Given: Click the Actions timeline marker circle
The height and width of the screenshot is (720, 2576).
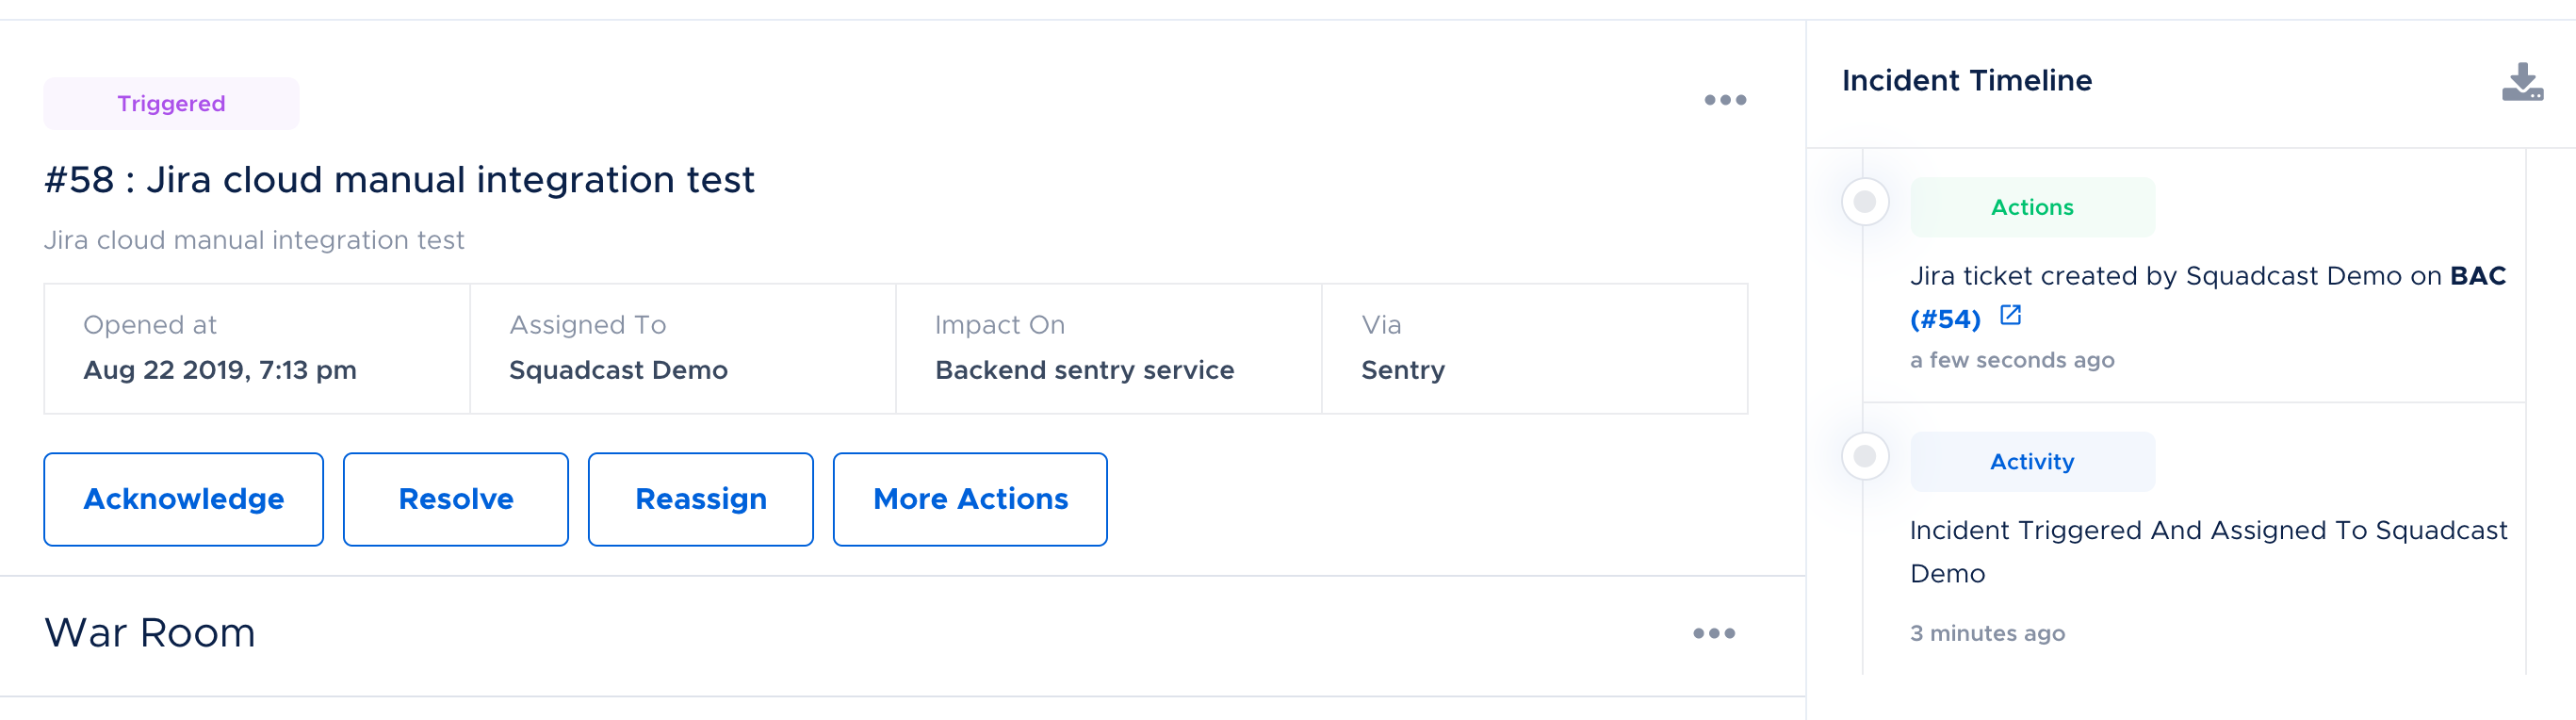Looking at the screenshot, I should click(1864, 202).
